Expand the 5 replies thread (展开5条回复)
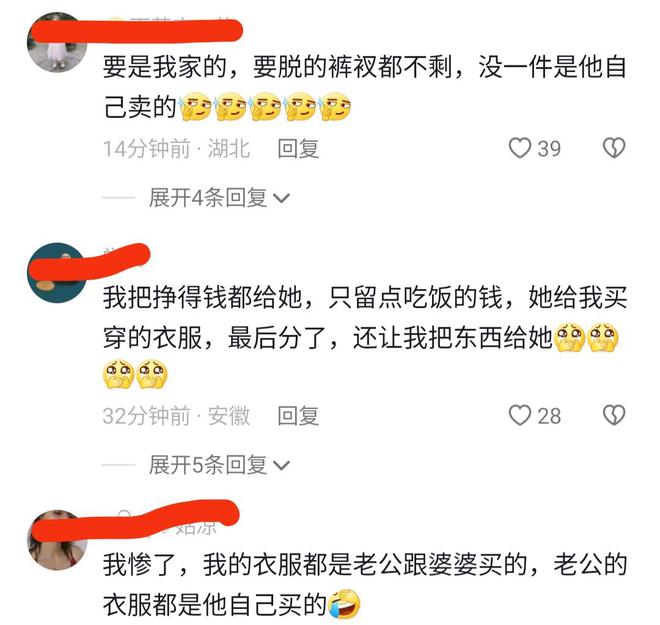The width and height of the screenshot is (660, 625). coord(208,465)
